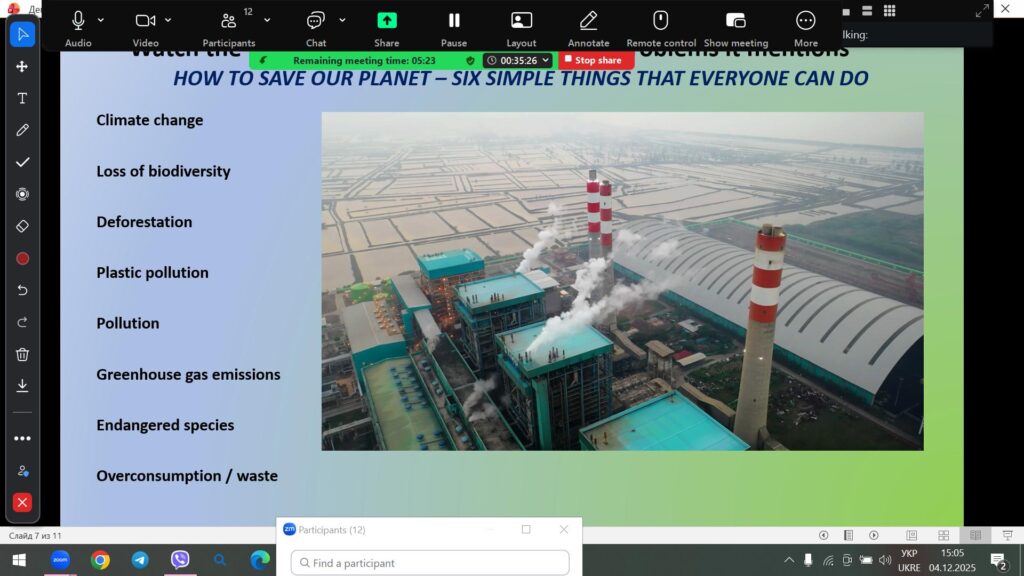
Task: Choose the Eraser annotation tool
Action: pos(22,226)
